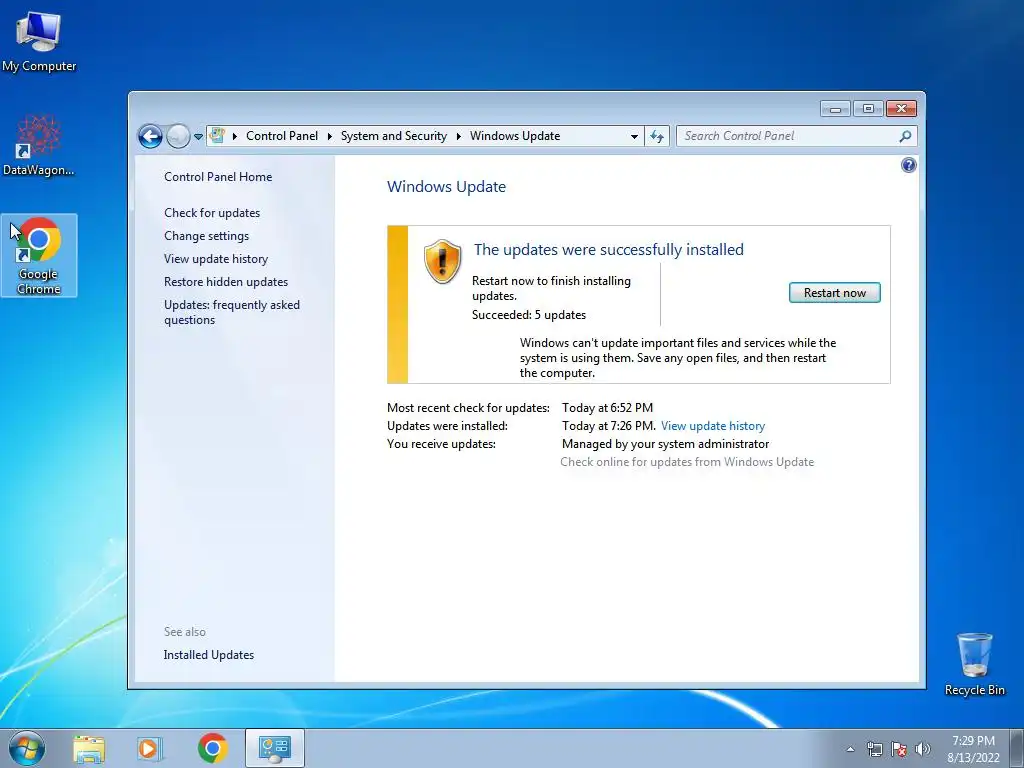Click 'The updates were successfully installed' heading
Screen dimensions: 1024x768
609,249
